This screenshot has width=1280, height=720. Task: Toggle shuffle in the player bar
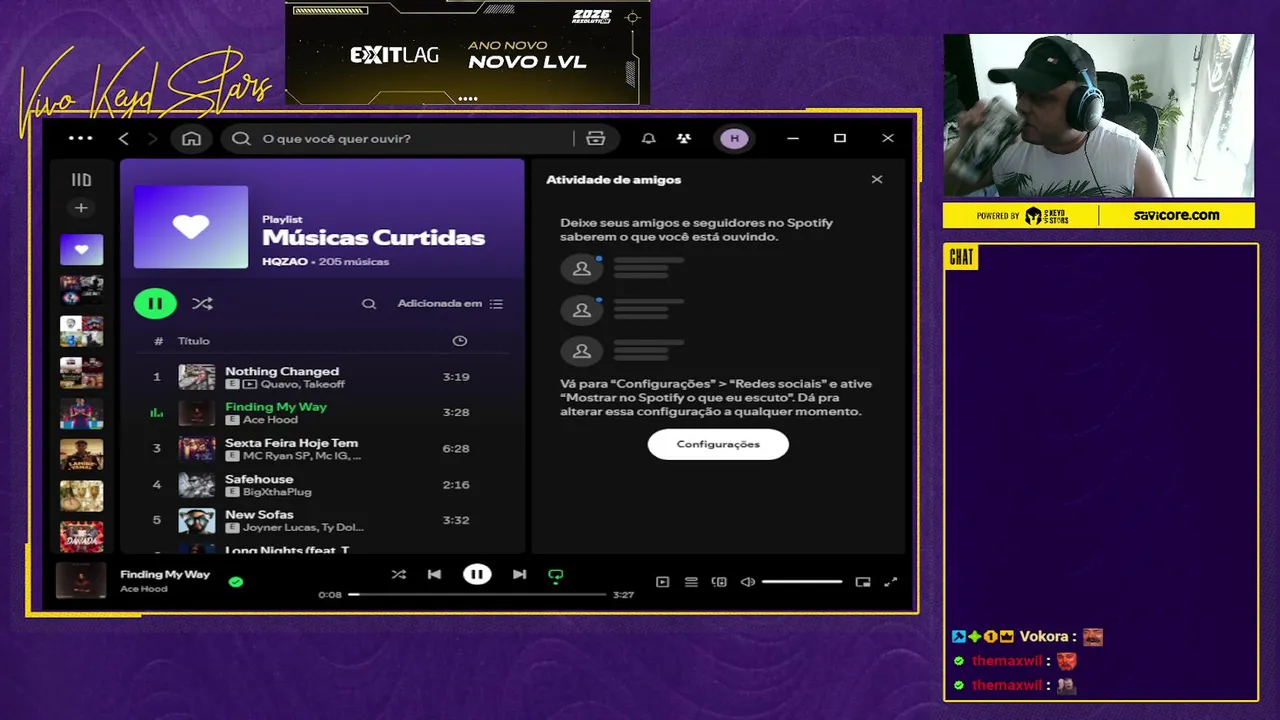[399, 575]
